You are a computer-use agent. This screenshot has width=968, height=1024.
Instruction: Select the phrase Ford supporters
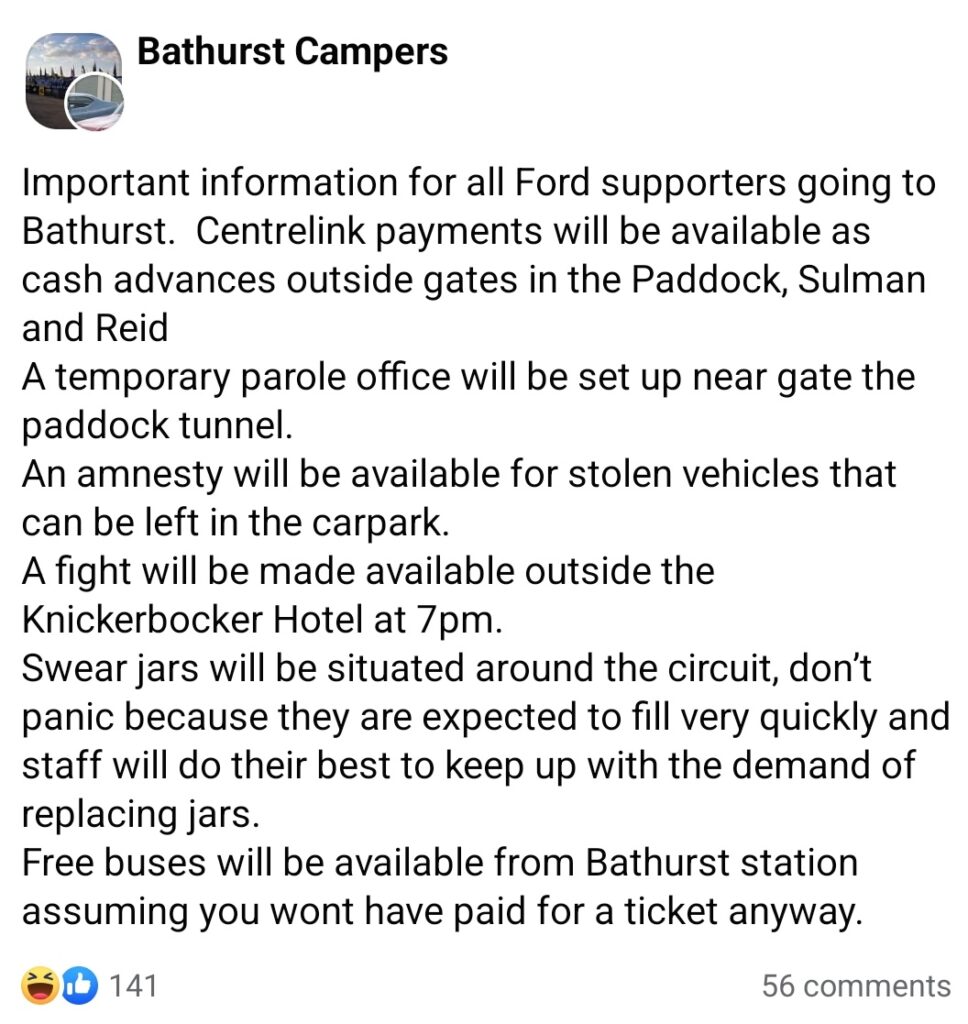click(x=650, y=183)
